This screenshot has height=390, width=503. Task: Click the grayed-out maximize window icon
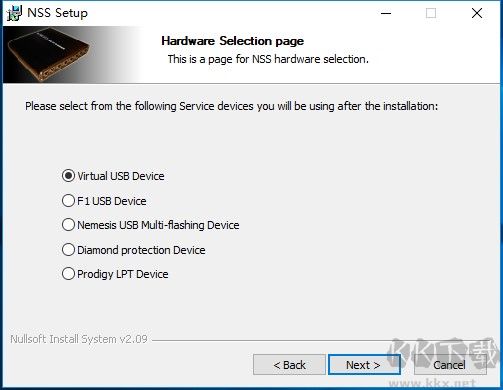click(x=431, y=13)
